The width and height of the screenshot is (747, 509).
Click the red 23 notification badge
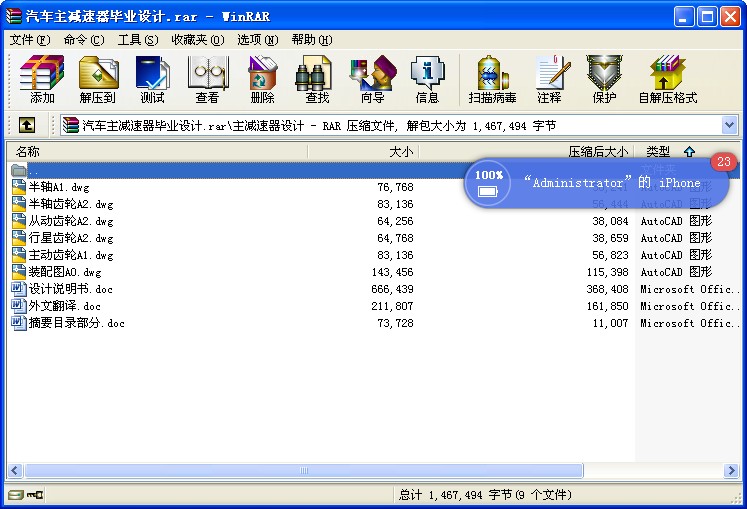[x=724, y=162]
